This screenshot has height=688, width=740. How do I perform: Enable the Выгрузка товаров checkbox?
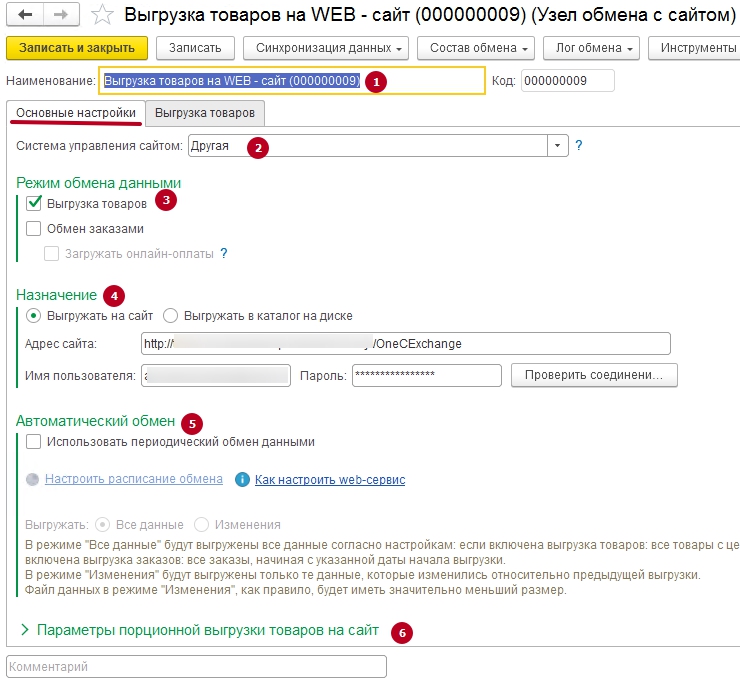(x=35, y=203)
